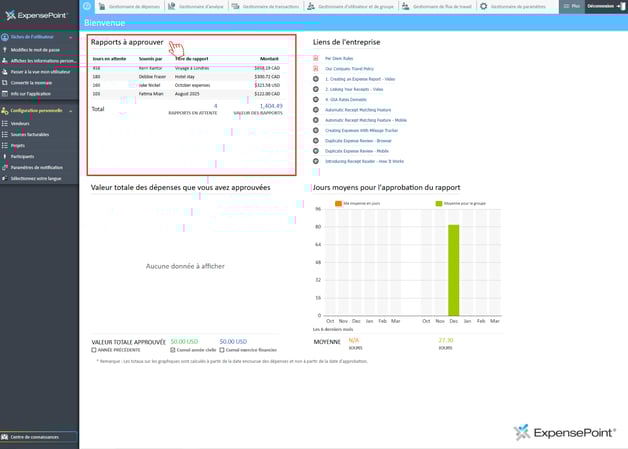The height and width of the screenshot is (449, 628).
Task: Click list icon beside Sources facturables
Action: point(5,135)
